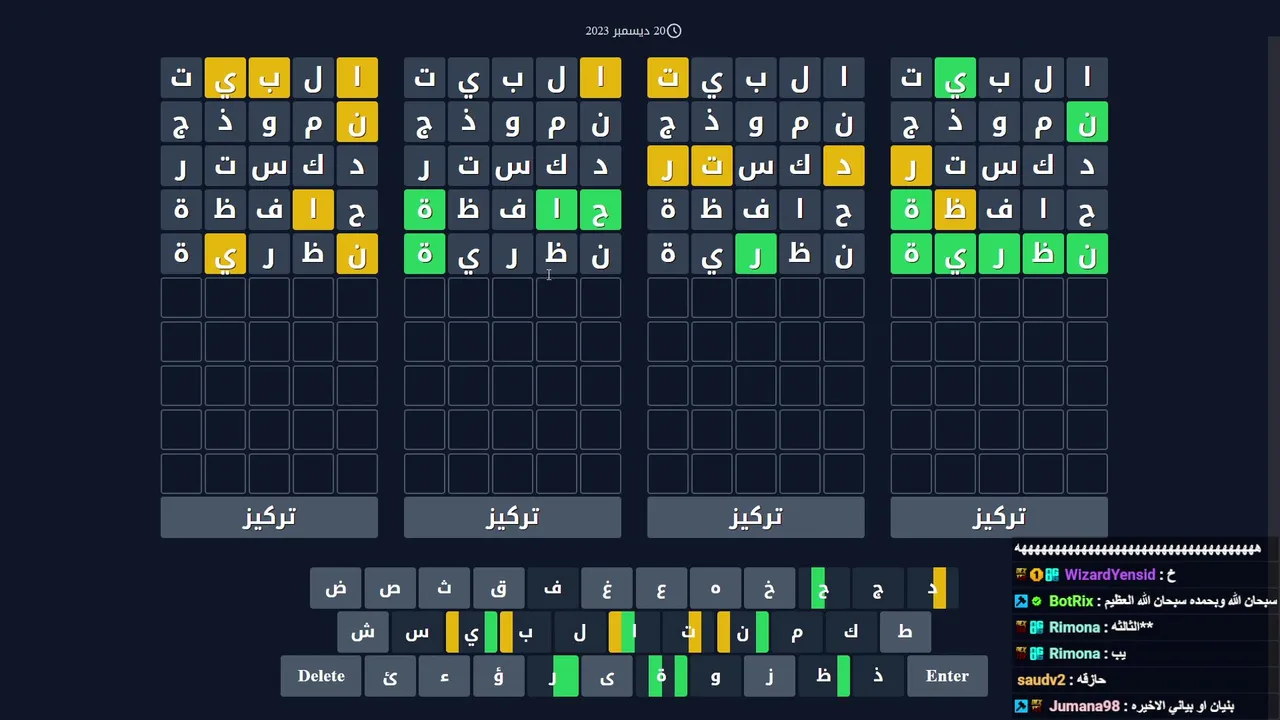The image size is (1280, 720).
Task: Click BotRix's username in the chat
Action: (x=1071, y=601)
